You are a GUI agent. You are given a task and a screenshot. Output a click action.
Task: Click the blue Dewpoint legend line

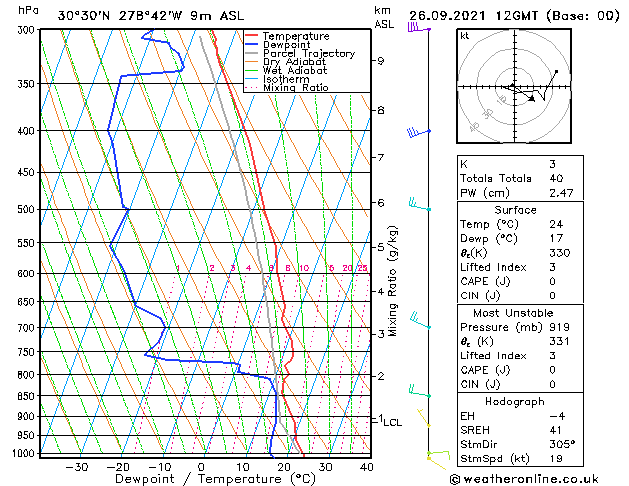pyautogui.click(x=251, y=45)
